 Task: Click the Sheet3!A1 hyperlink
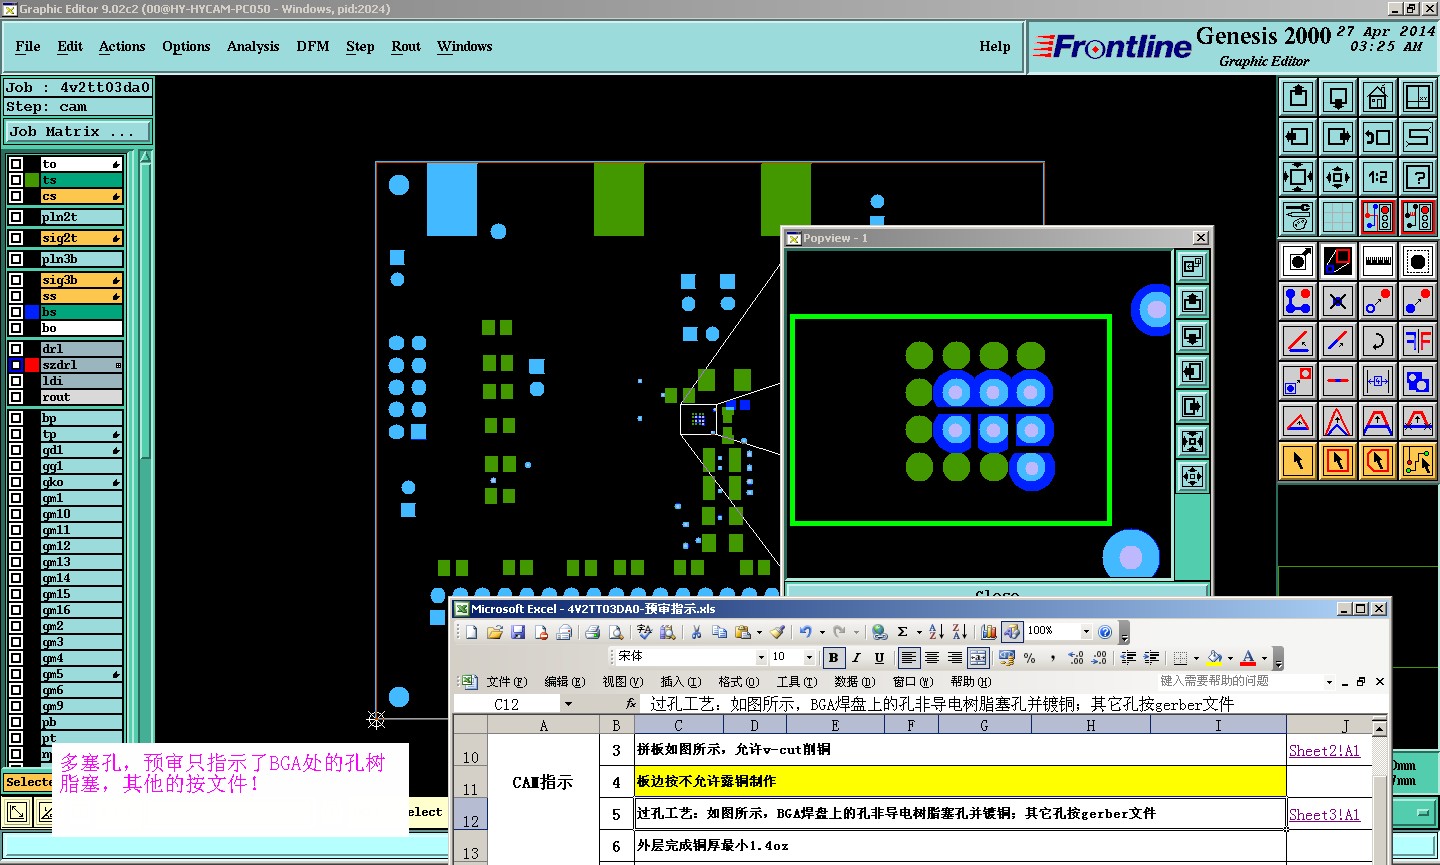(x=1324, y=815)
